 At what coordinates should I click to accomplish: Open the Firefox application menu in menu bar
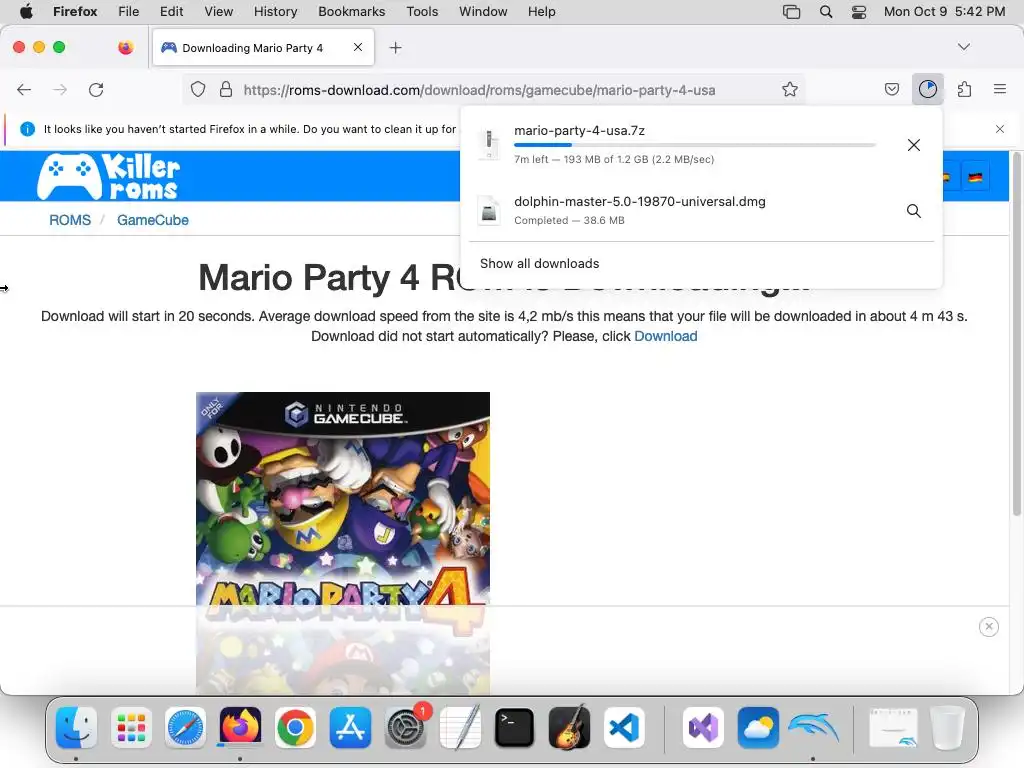[x=75, y=12]
